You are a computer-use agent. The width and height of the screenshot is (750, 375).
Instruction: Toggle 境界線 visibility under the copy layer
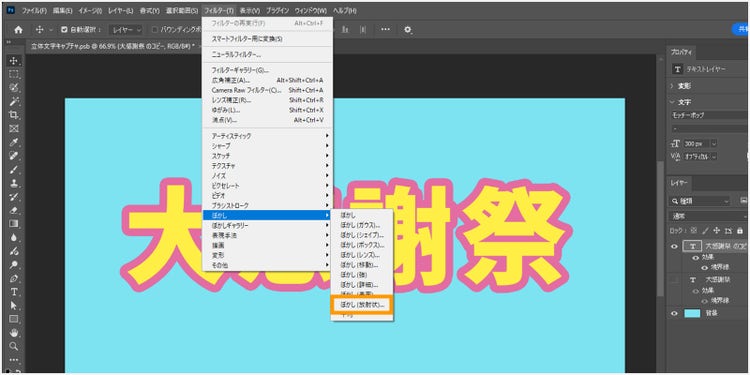click(705, 267)
